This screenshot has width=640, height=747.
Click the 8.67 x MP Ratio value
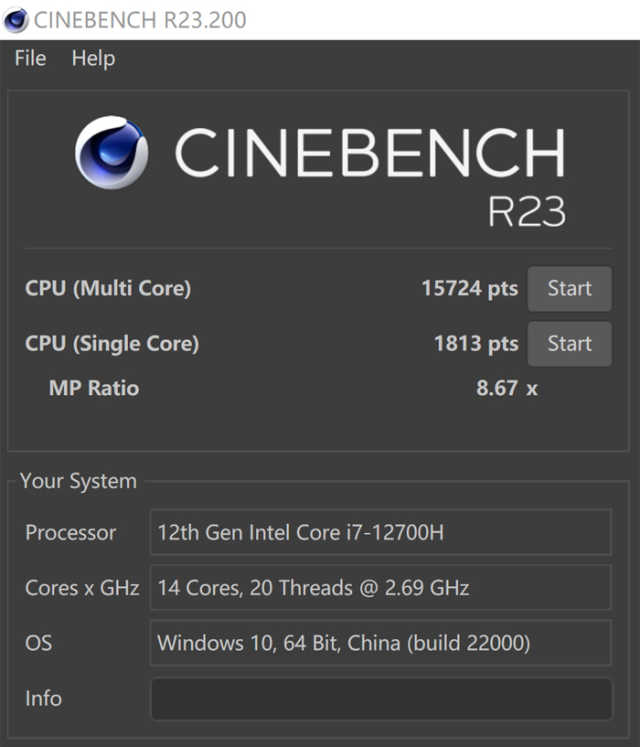coord(506,388)
